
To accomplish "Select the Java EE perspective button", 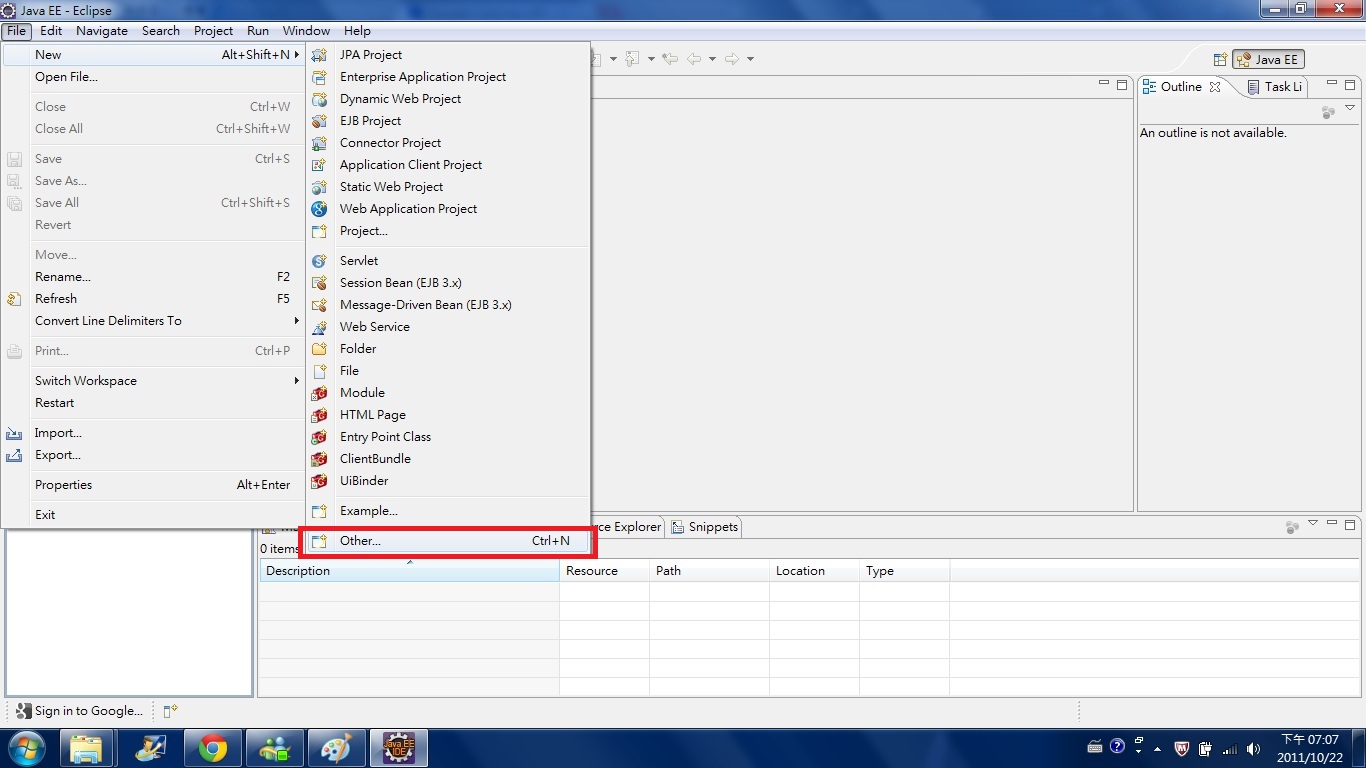I will 1268,60.
